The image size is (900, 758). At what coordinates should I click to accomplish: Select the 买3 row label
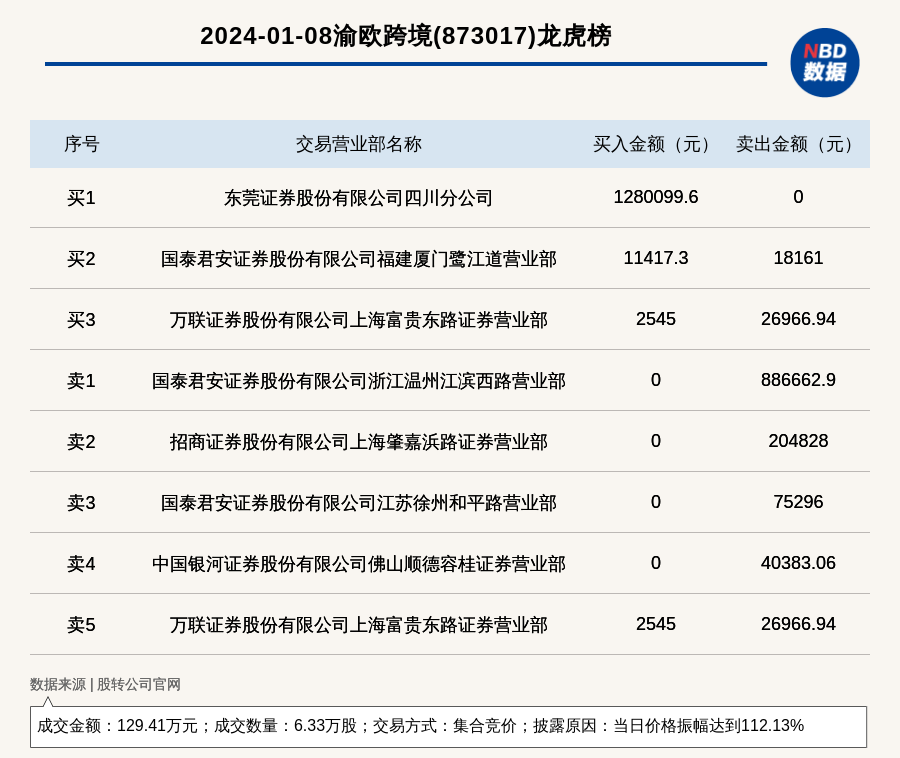click(81, 320)
